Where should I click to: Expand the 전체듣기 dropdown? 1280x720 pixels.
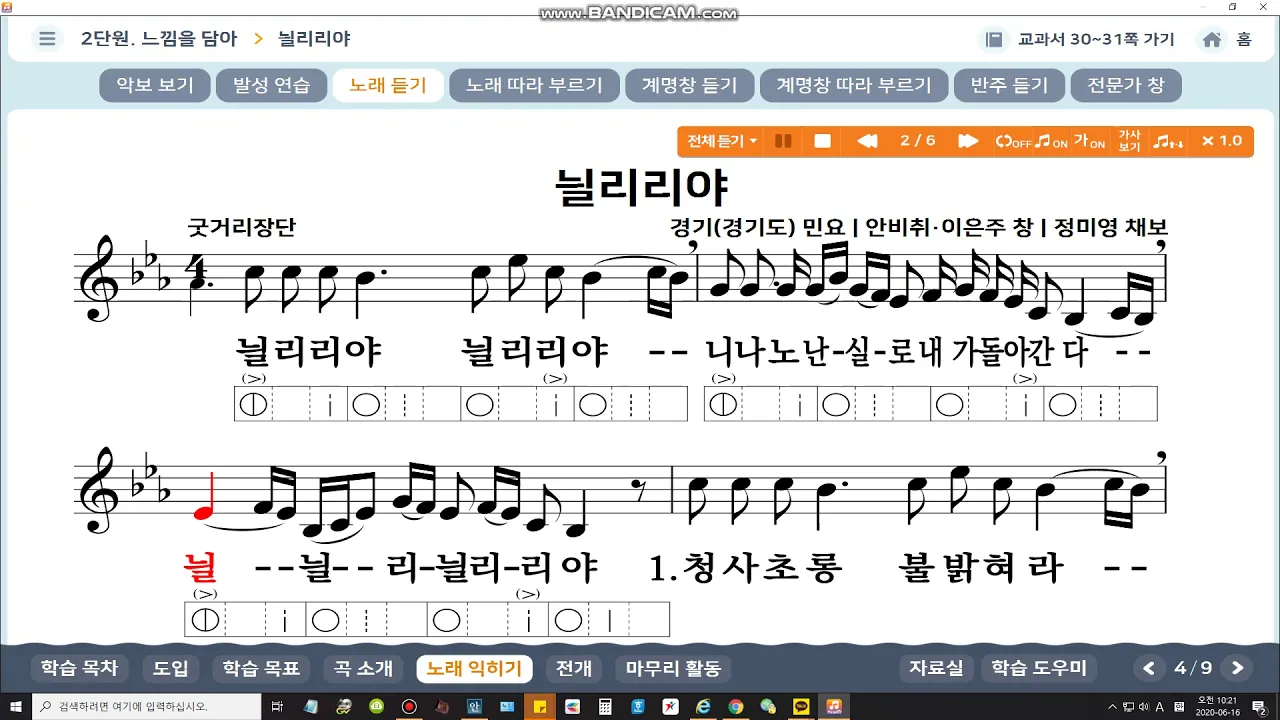click(722, 141)
